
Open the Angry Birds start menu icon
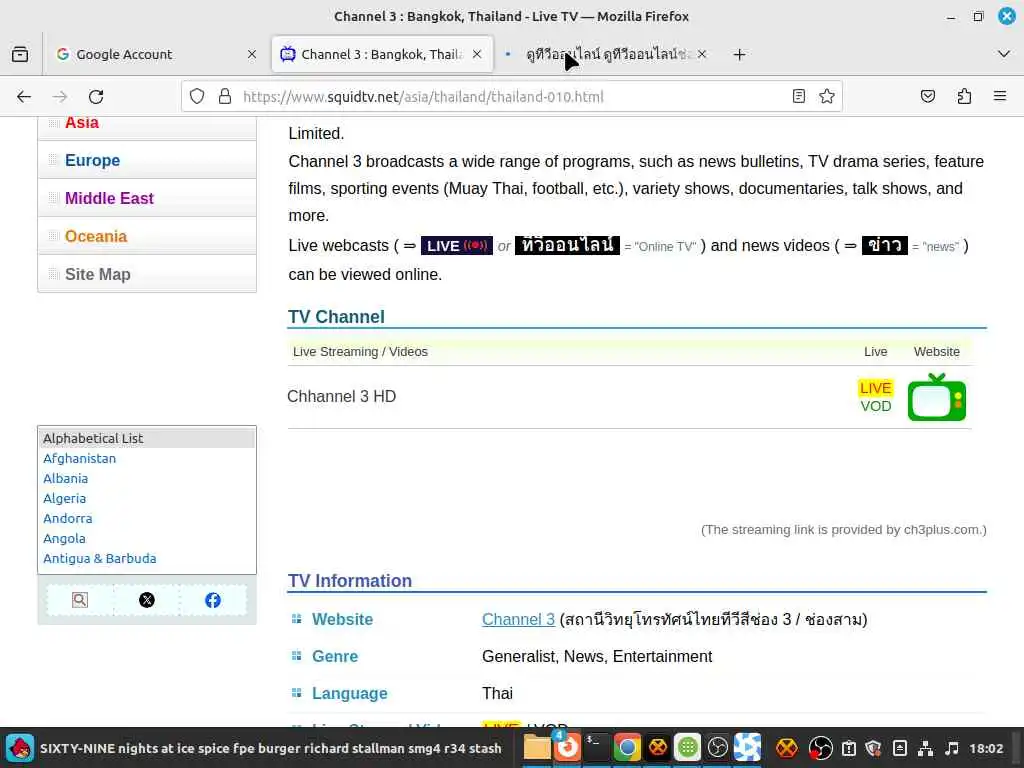coord(20,748)
